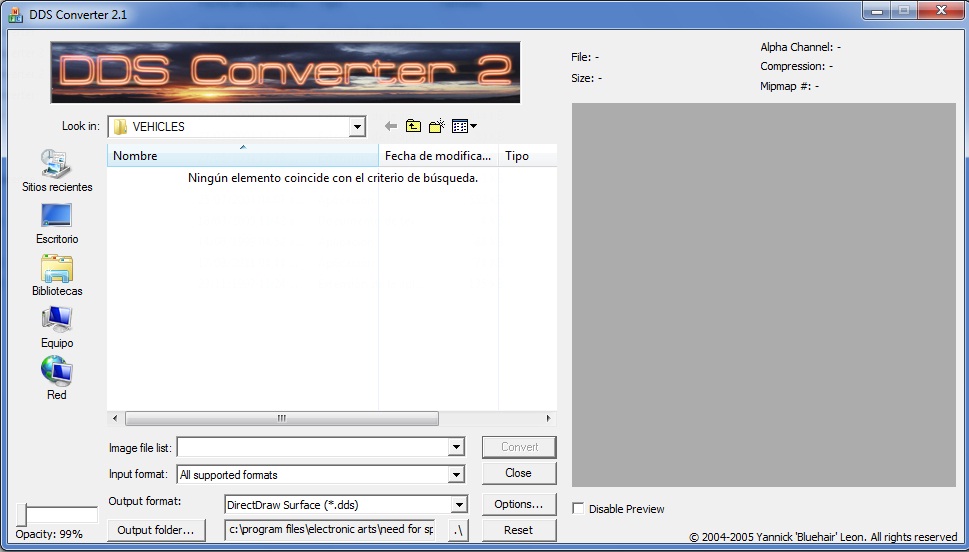Click left arrow of file list scrollbar

coord(115,418)
